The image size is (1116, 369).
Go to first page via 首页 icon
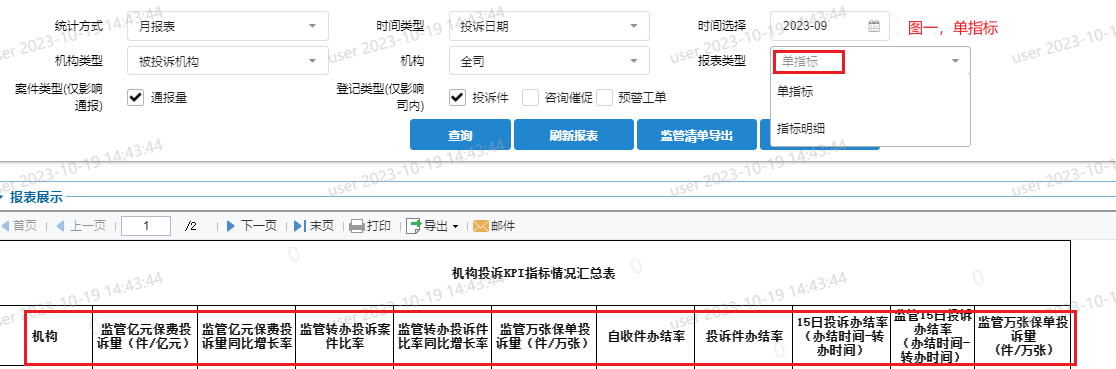[x=5, y=226]
